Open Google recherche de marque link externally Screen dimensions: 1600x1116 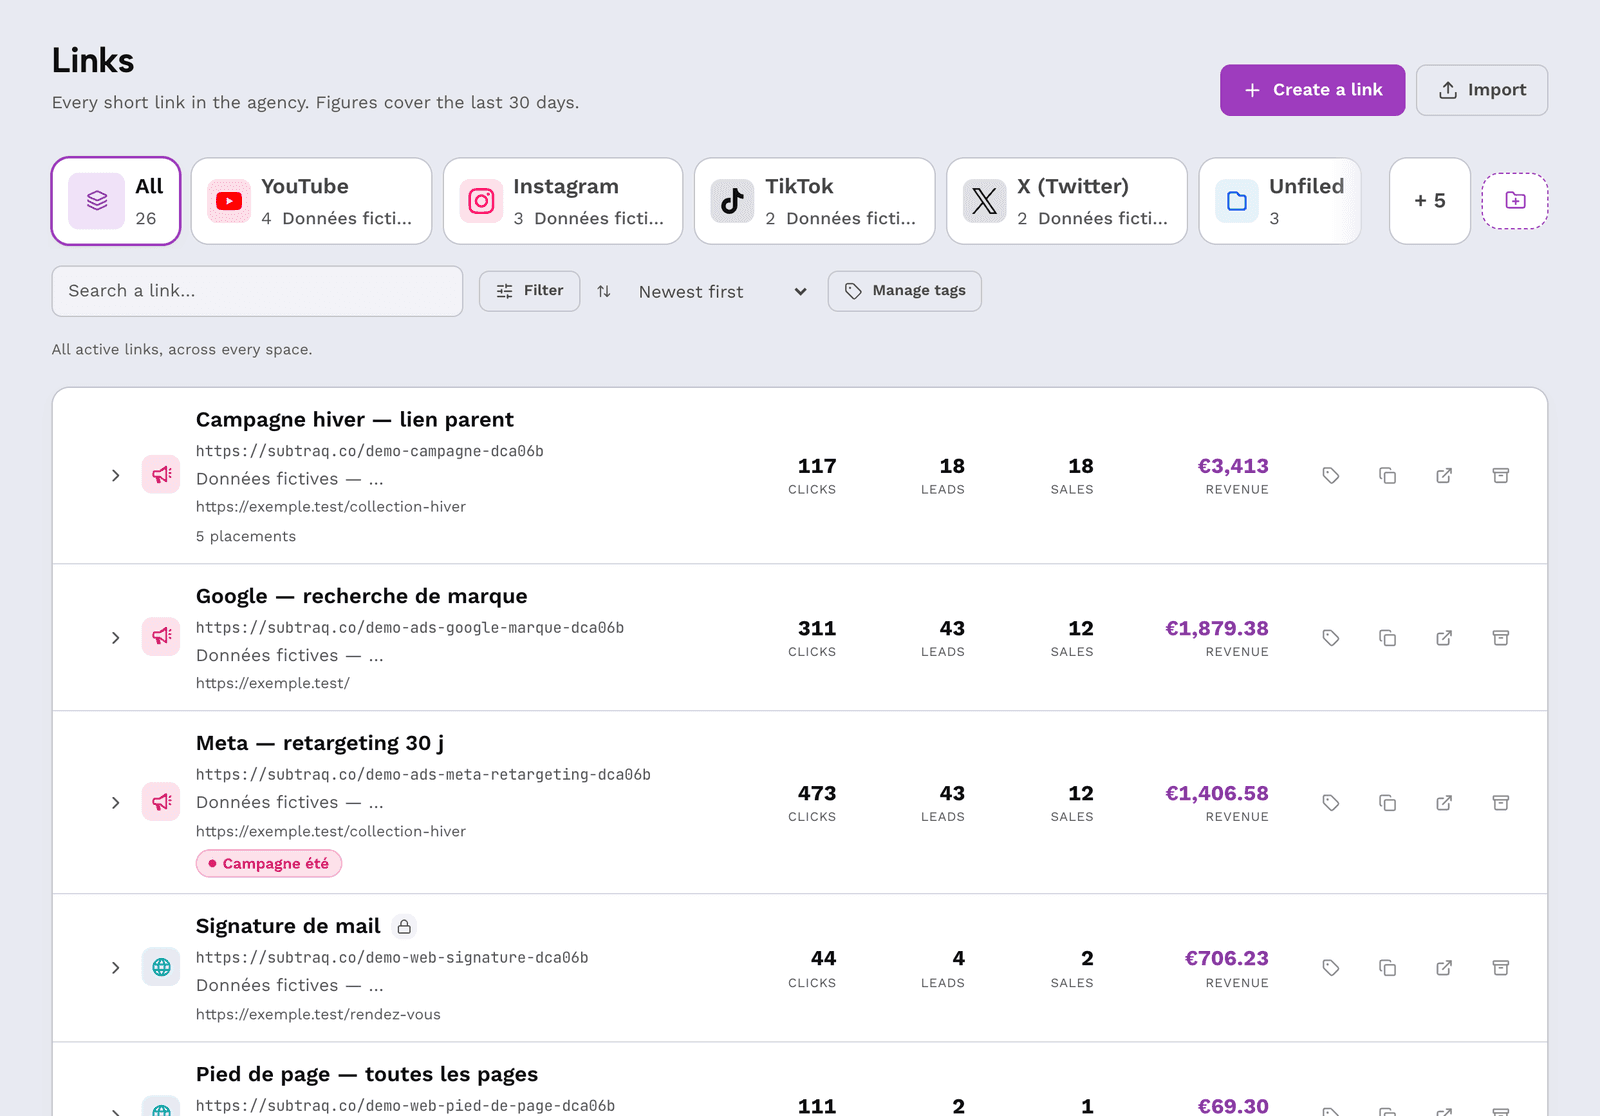coord(1444,638)
